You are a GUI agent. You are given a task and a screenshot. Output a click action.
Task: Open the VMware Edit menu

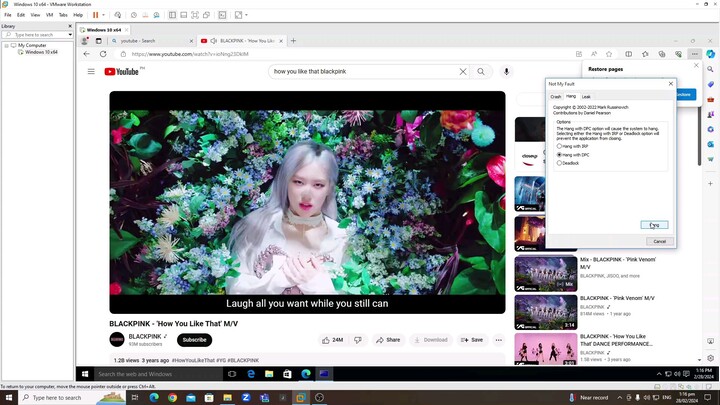pyautogui.click(x=21, y=15)
